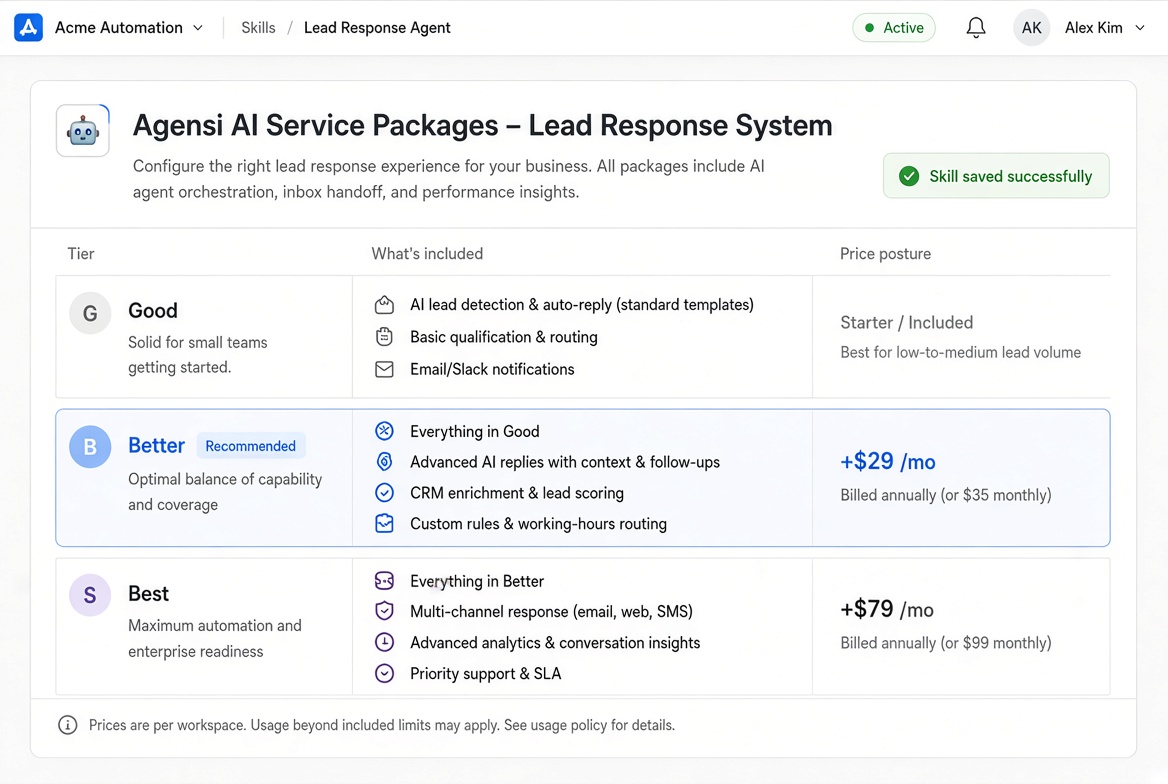Click Billed annually (or $99 monthly) text
1168x784 pixels.
[946, 643]
